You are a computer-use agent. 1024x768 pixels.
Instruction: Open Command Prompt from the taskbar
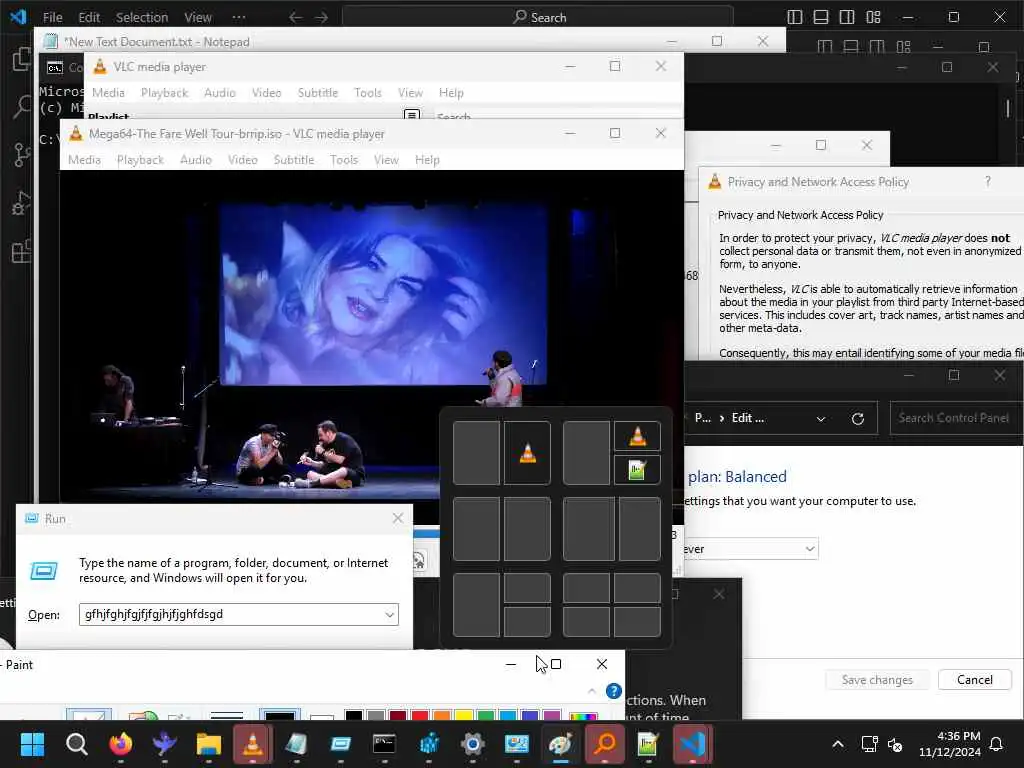pos(384,744)
